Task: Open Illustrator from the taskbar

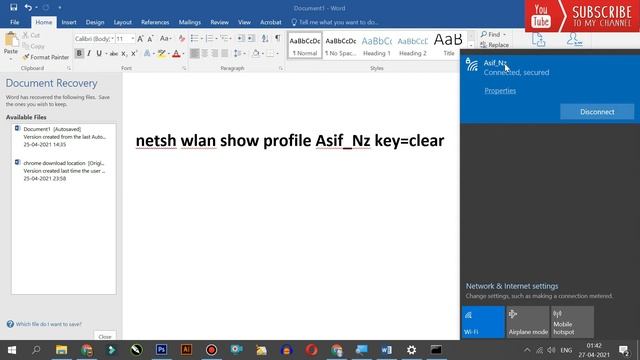Action: (186, 350)
